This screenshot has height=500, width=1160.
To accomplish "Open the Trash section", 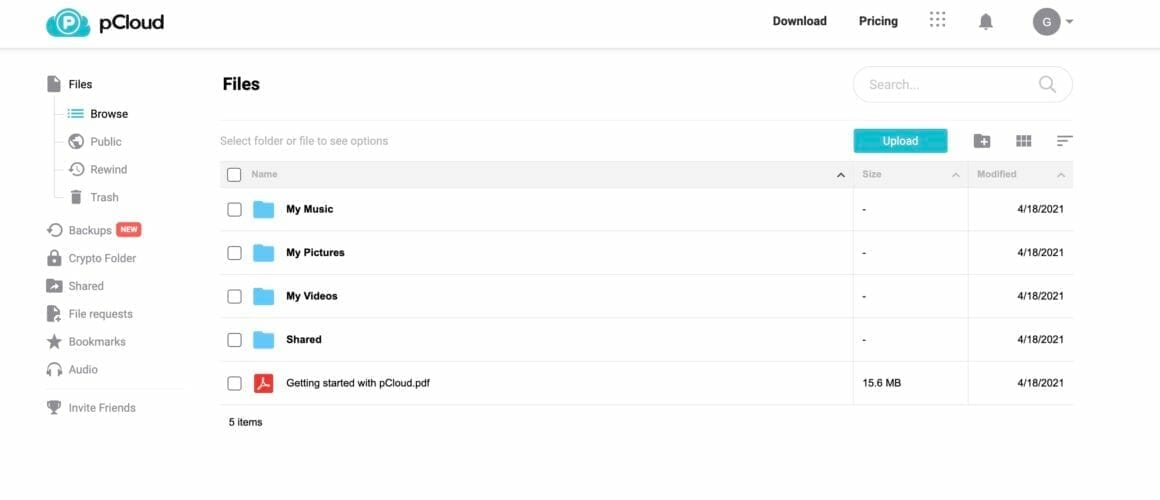I will (x=104, y=197).
